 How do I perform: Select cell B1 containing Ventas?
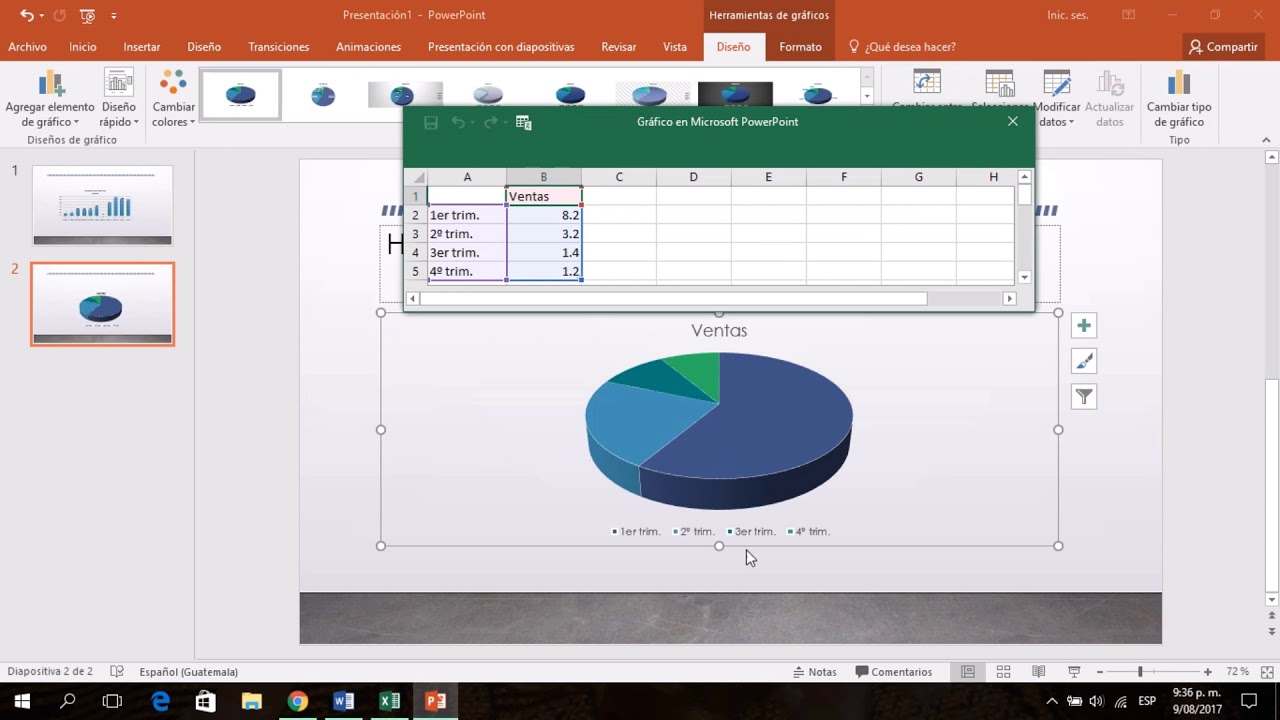click(544, 196)
